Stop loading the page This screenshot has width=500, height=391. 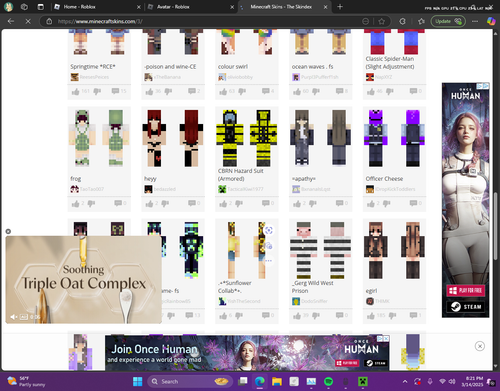coord(28,21)
